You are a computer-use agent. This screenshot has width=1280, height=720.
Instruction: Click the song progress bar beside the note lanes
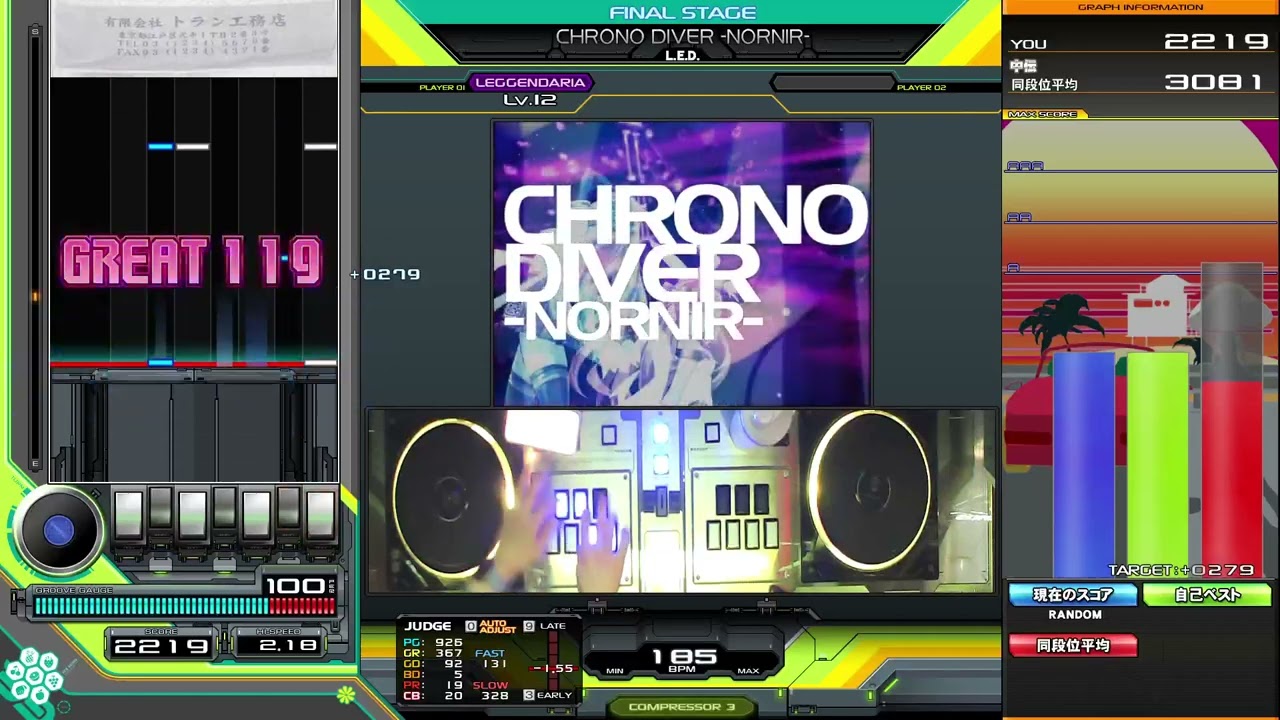(35, 247)
